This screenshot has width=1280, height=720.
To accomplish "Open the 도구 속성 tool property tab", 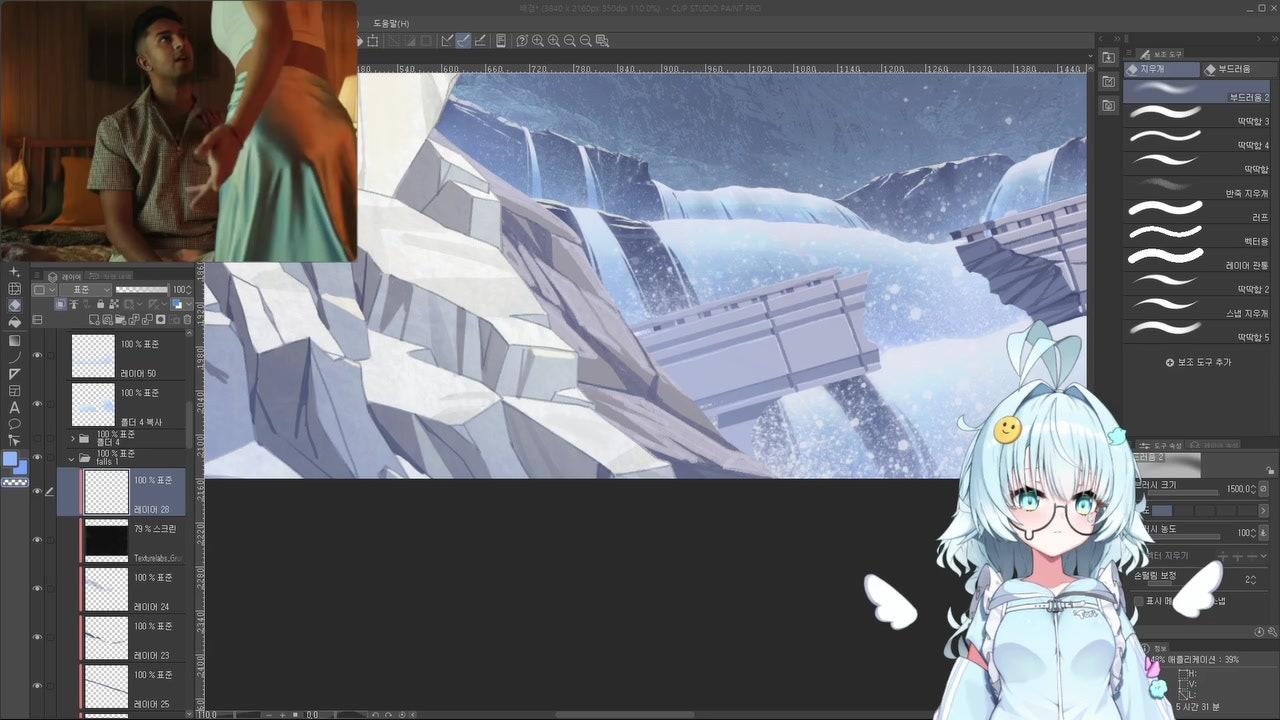I will pos(1163,445).
